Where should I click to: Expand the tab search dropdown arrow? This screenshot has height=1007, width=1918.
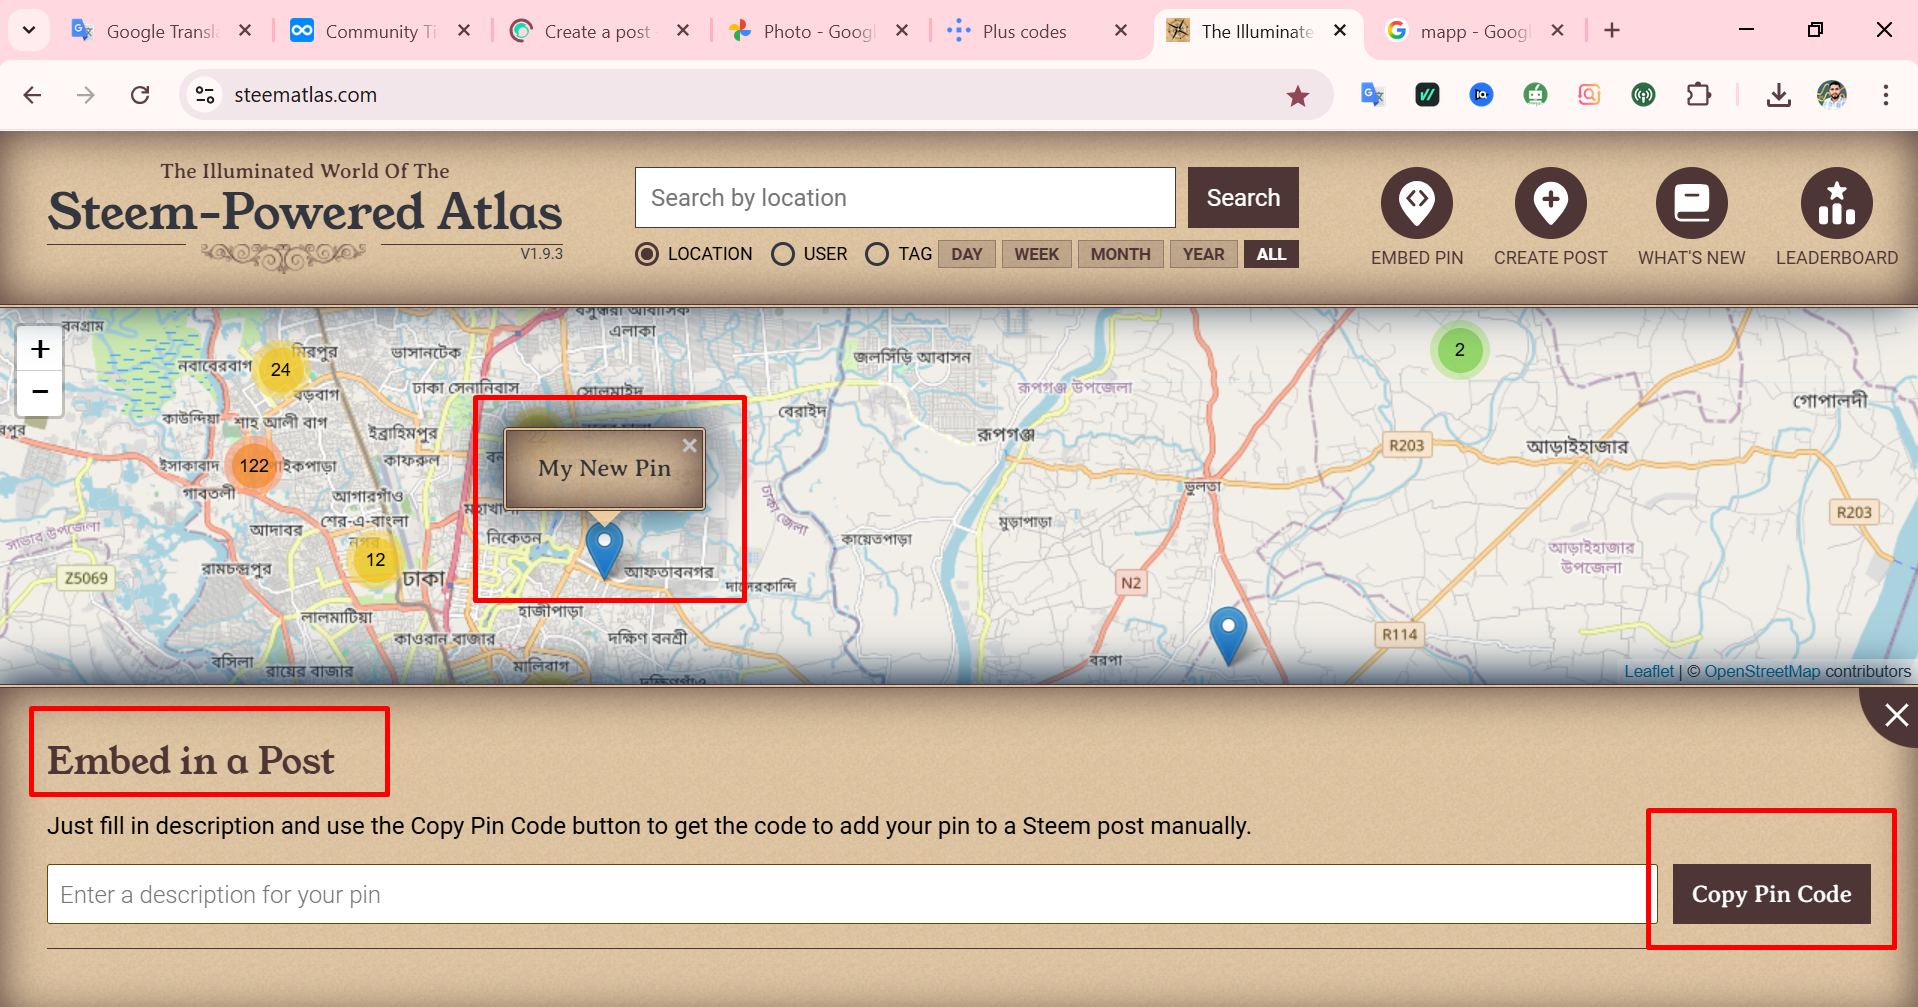click(x=29, y=31)
